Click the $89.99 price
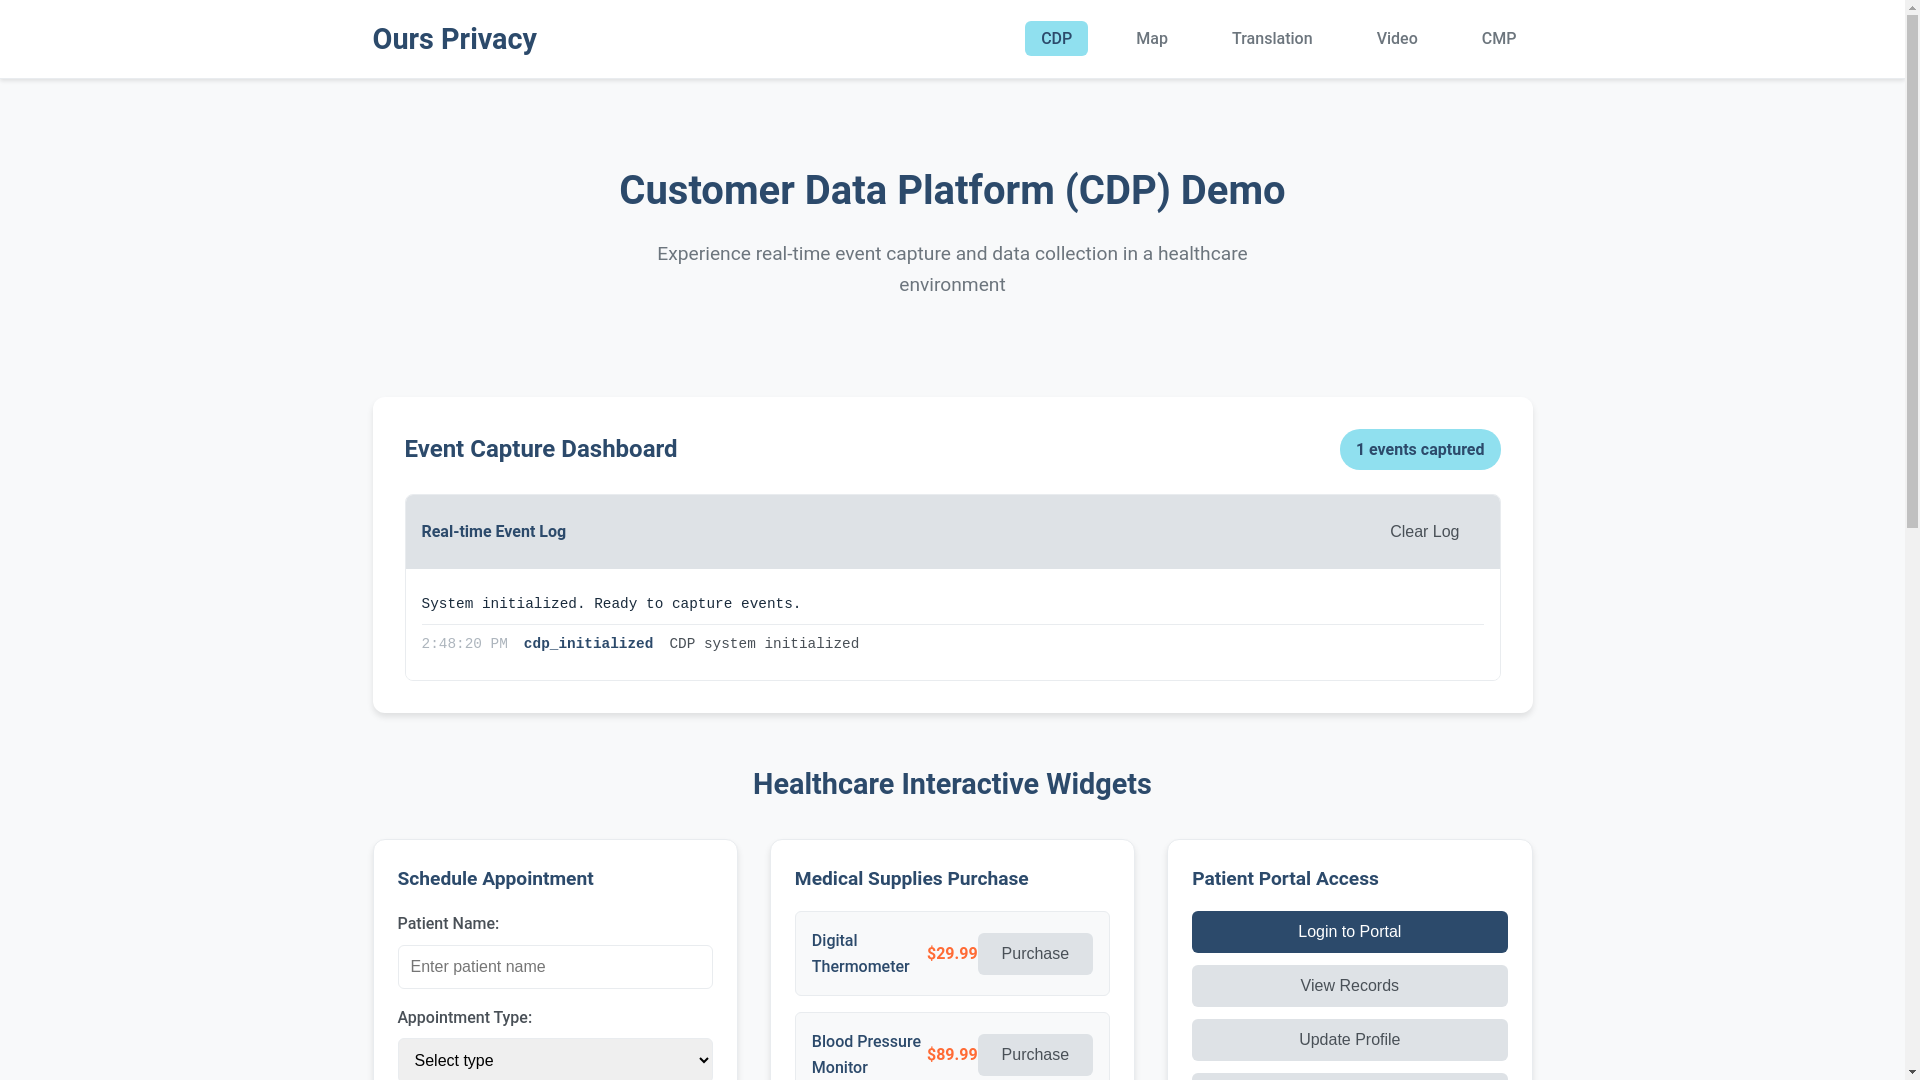 click(x=952, y=1055)
